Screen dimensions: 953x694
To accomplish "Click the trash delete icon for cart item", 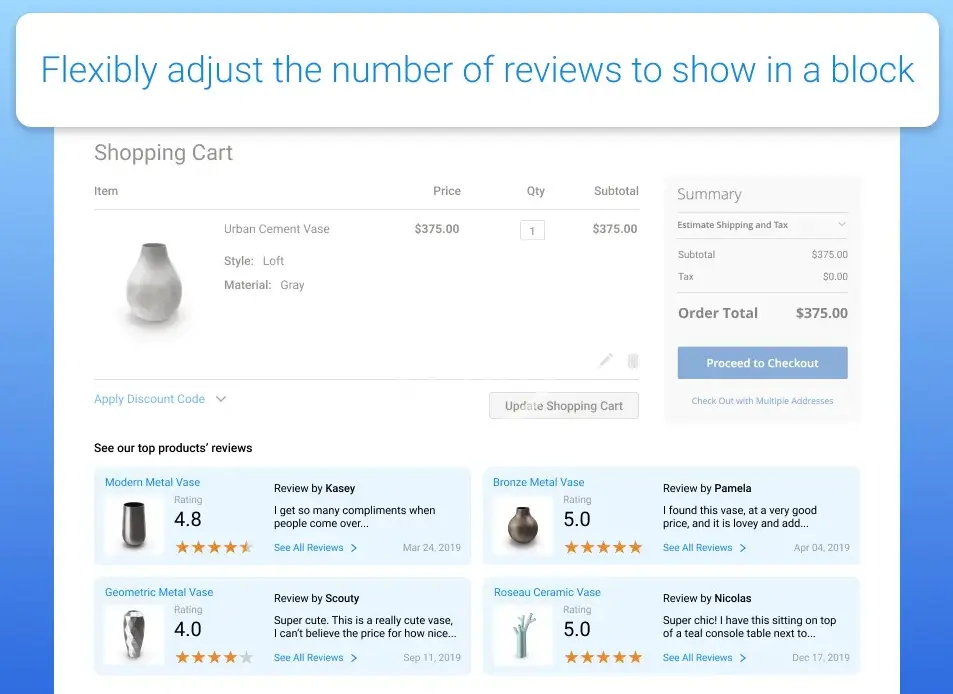I will (x=633, y=361).
